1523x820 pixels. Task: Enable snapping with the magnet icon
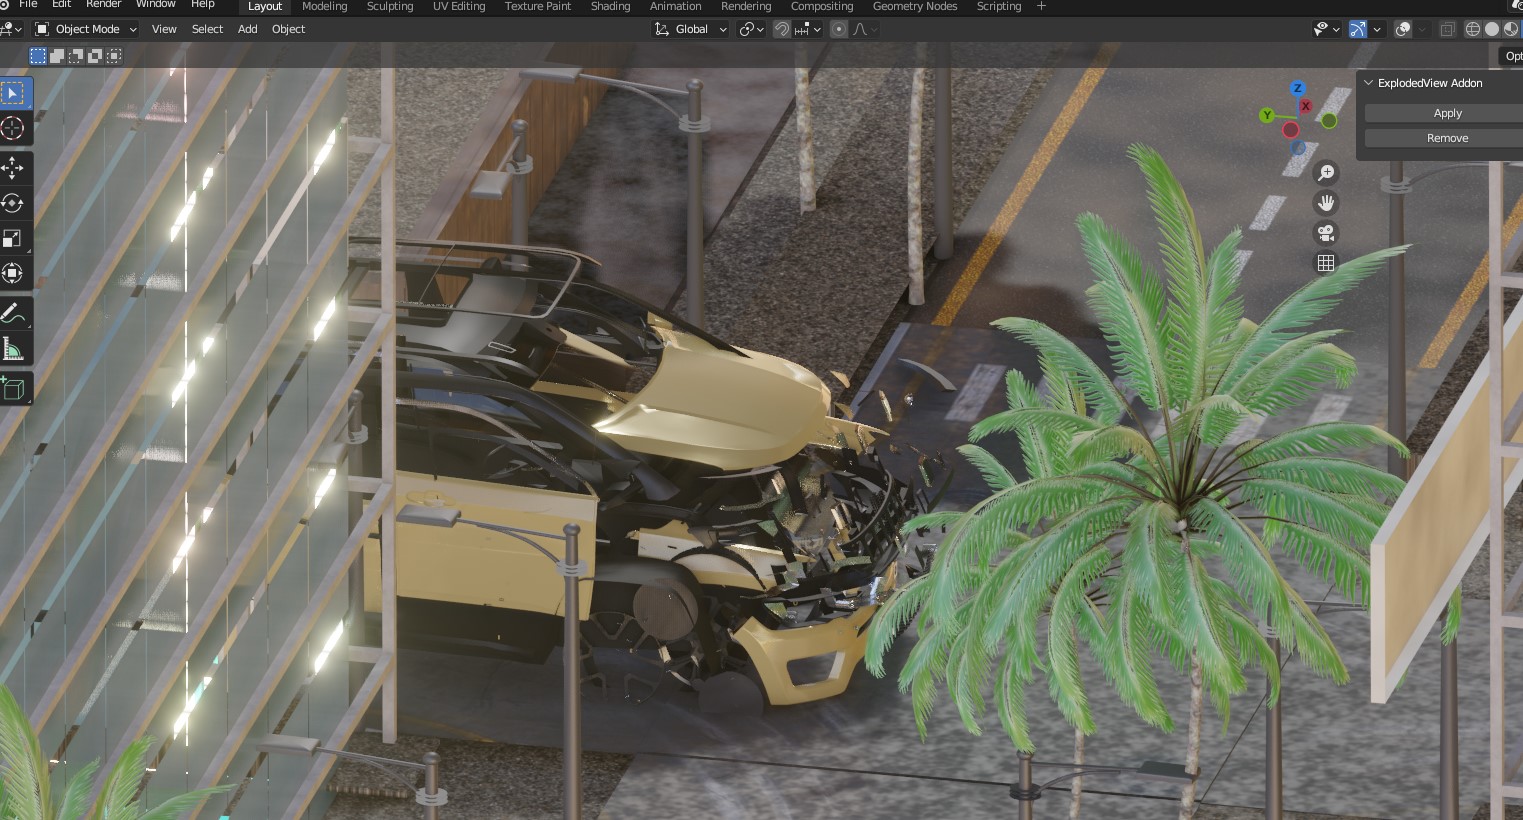[x=781, y=28]
